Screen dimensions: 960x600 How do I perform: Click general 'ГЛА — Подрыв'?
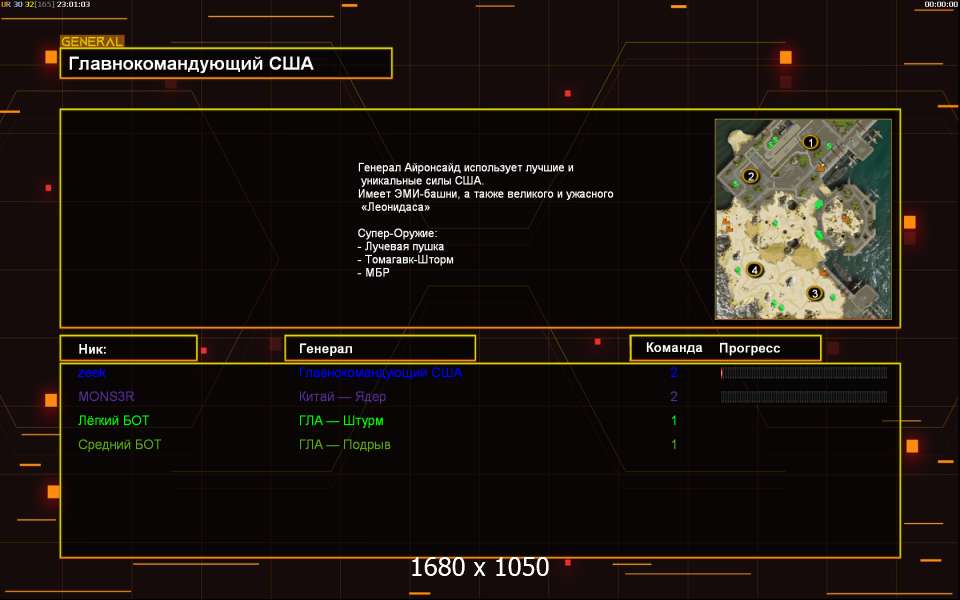click(x=345, y=444)
